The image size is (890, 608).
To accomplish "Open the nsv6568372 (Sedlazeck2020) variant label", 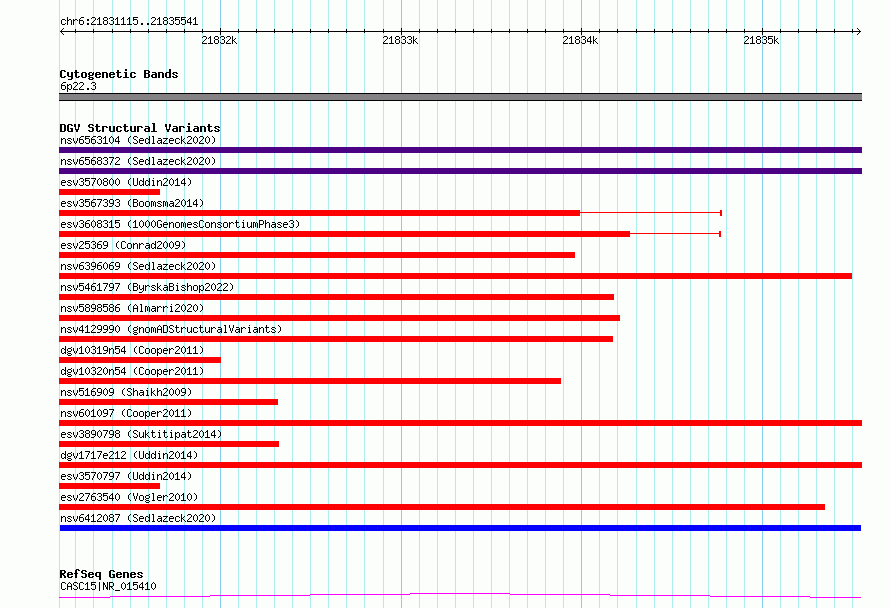I will pos(138,161).
